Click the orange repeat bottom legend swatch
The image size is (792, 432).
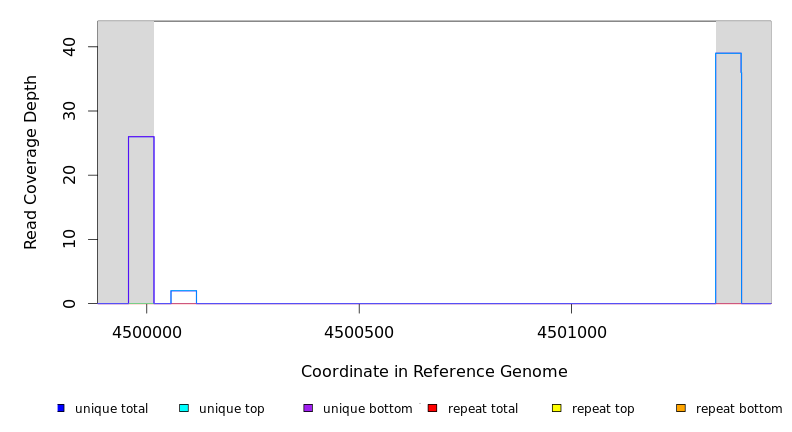point(681,408)
